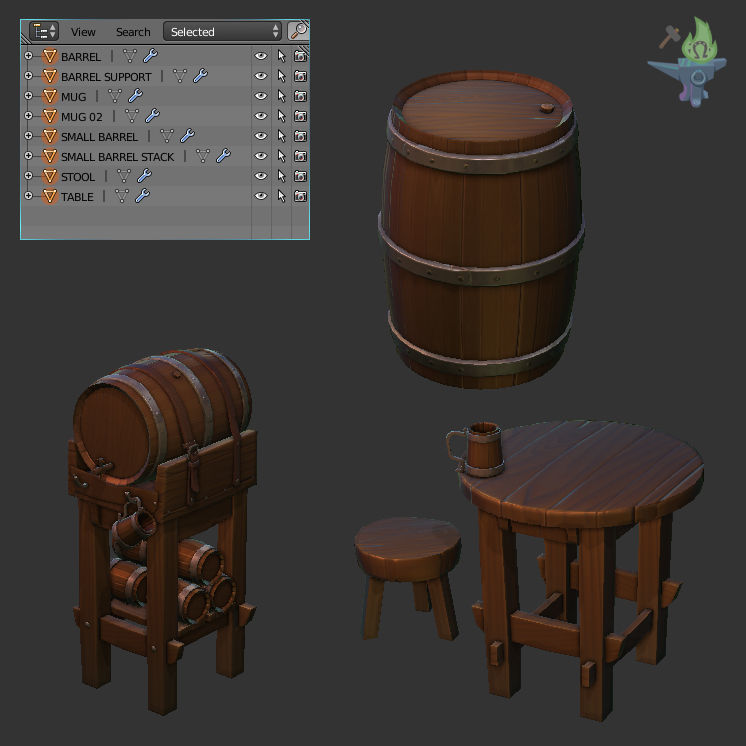The width and height of the screenshot is (746, 746).
Task: Hide the SMALL BARREL object
Action: pos(261,136)
